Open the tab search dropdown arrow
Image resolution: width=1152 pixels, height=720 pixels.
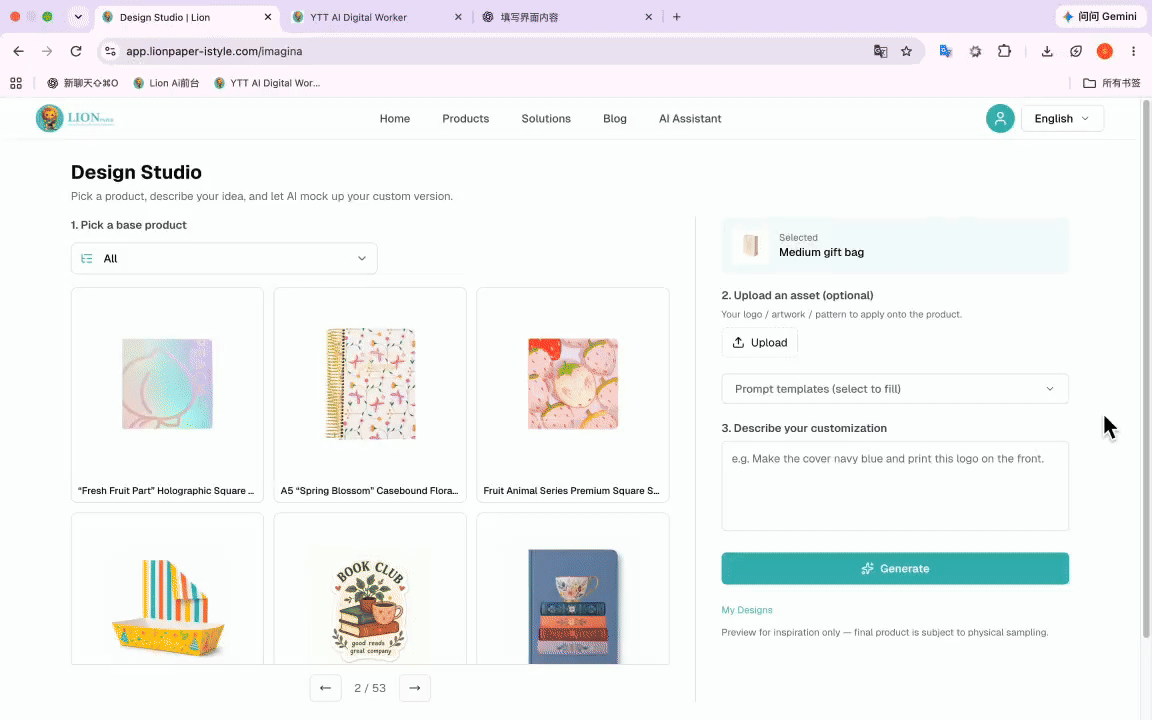pyautogui.click(x=78, y=17)
